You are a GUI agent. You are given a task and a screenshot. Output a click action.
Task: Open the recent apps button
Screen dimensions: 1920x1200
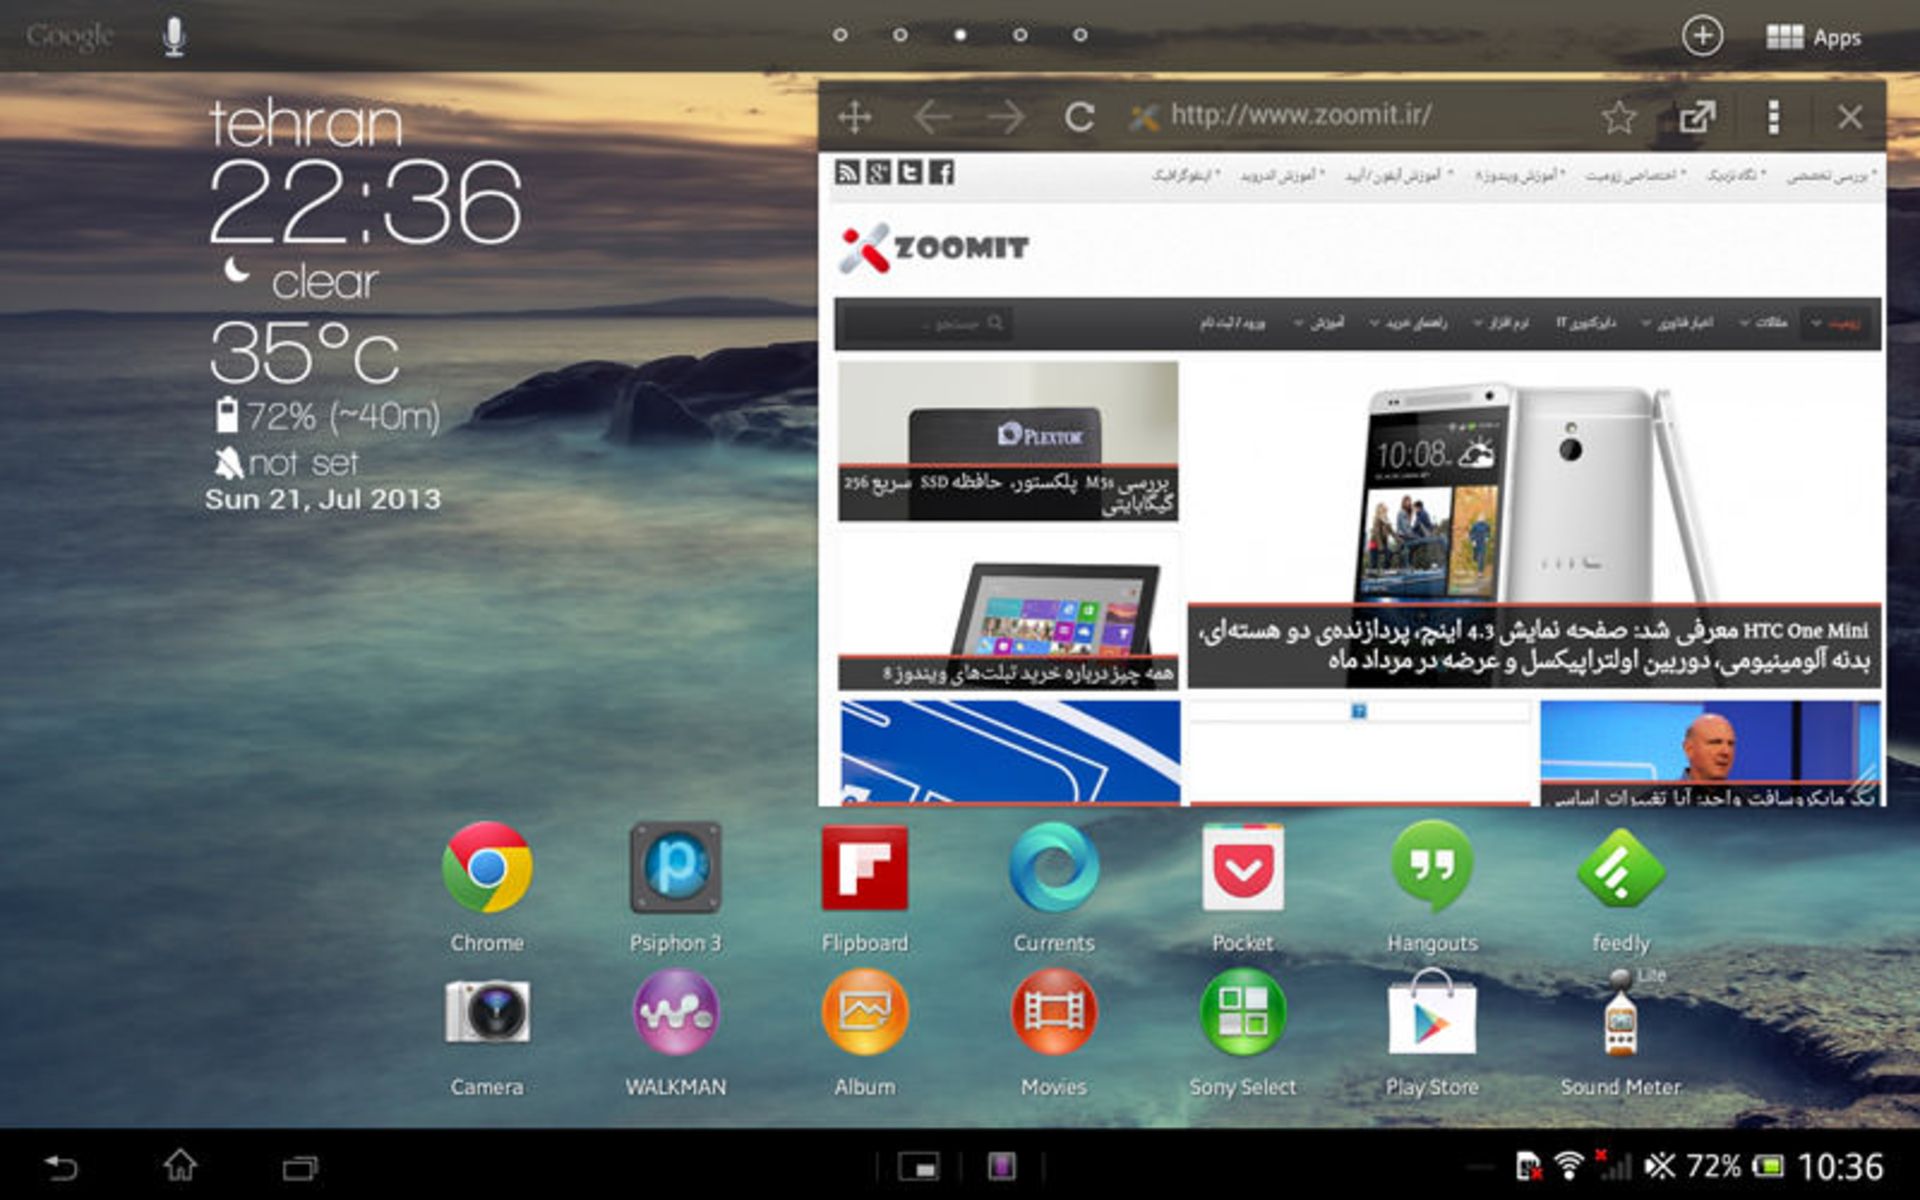pyautogui.click(x=299, y=1167)
